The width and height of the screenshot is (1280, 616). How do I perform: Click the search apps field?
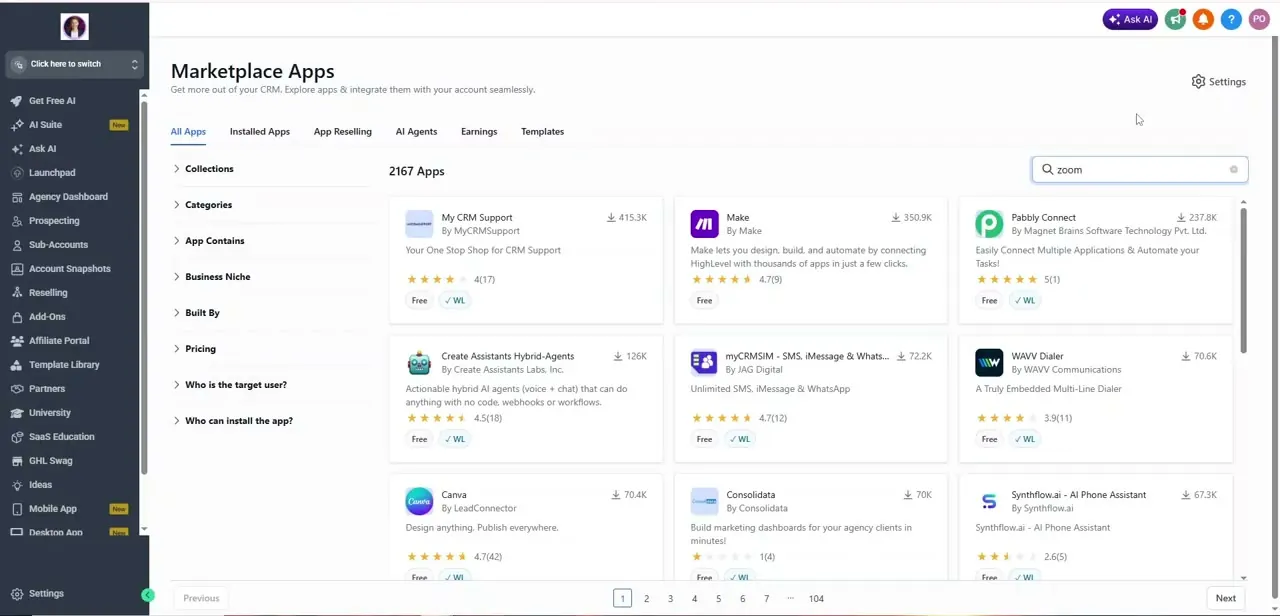pos(1140,170)
